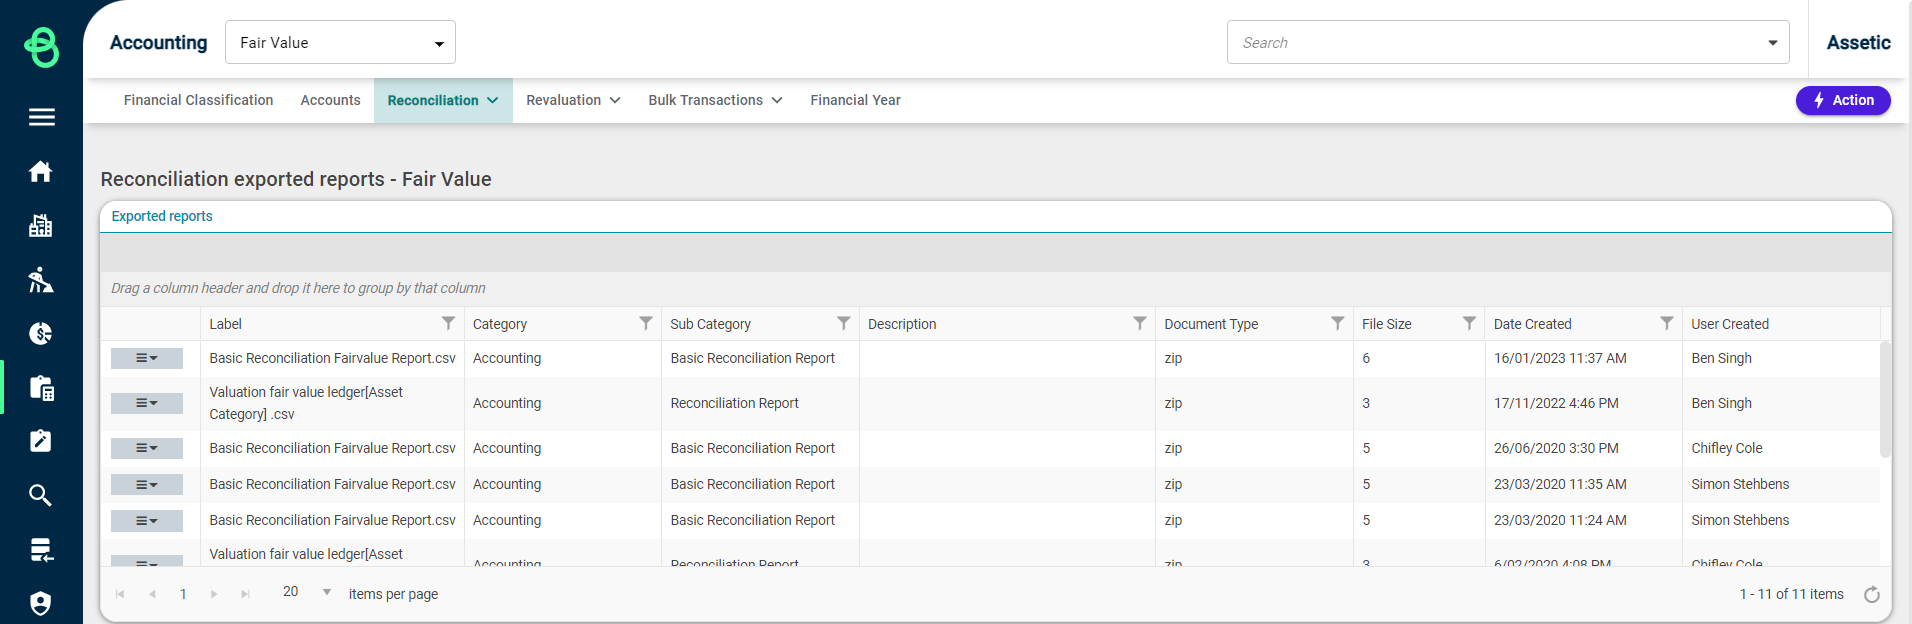This screenshot has width=1912, height=624.
Task: Open the Exported reports tab link
Action: pos(162,216)
